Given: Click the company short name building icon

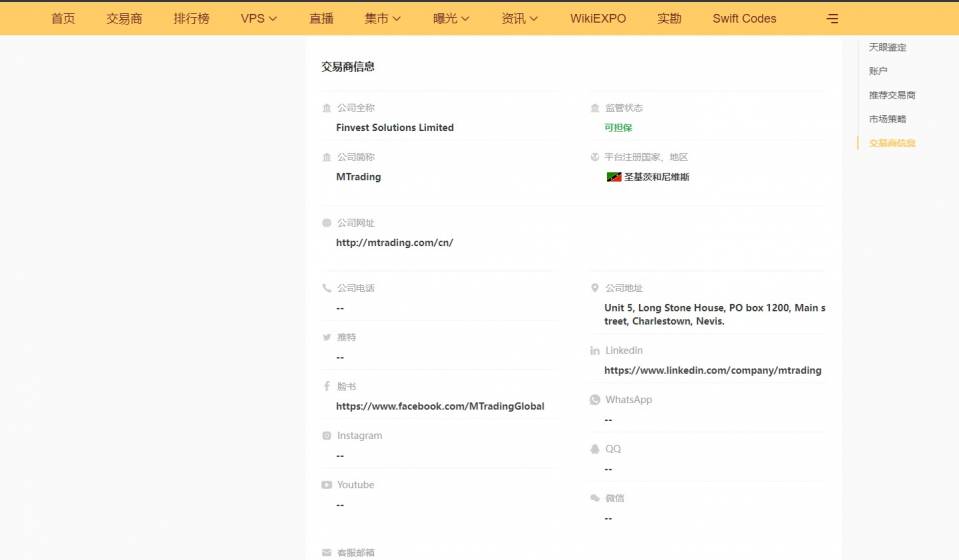Looking at the screenshot, I should coord(327,157).
